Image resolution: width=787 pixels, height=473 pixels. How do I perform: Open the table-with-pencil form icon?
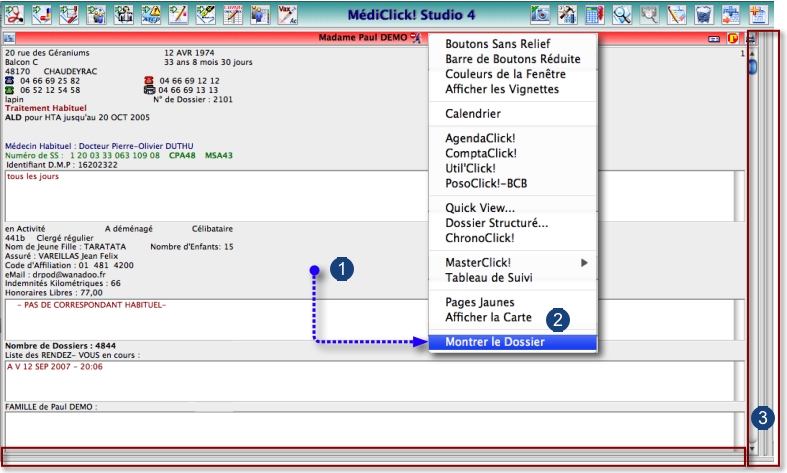pos(233,15)
